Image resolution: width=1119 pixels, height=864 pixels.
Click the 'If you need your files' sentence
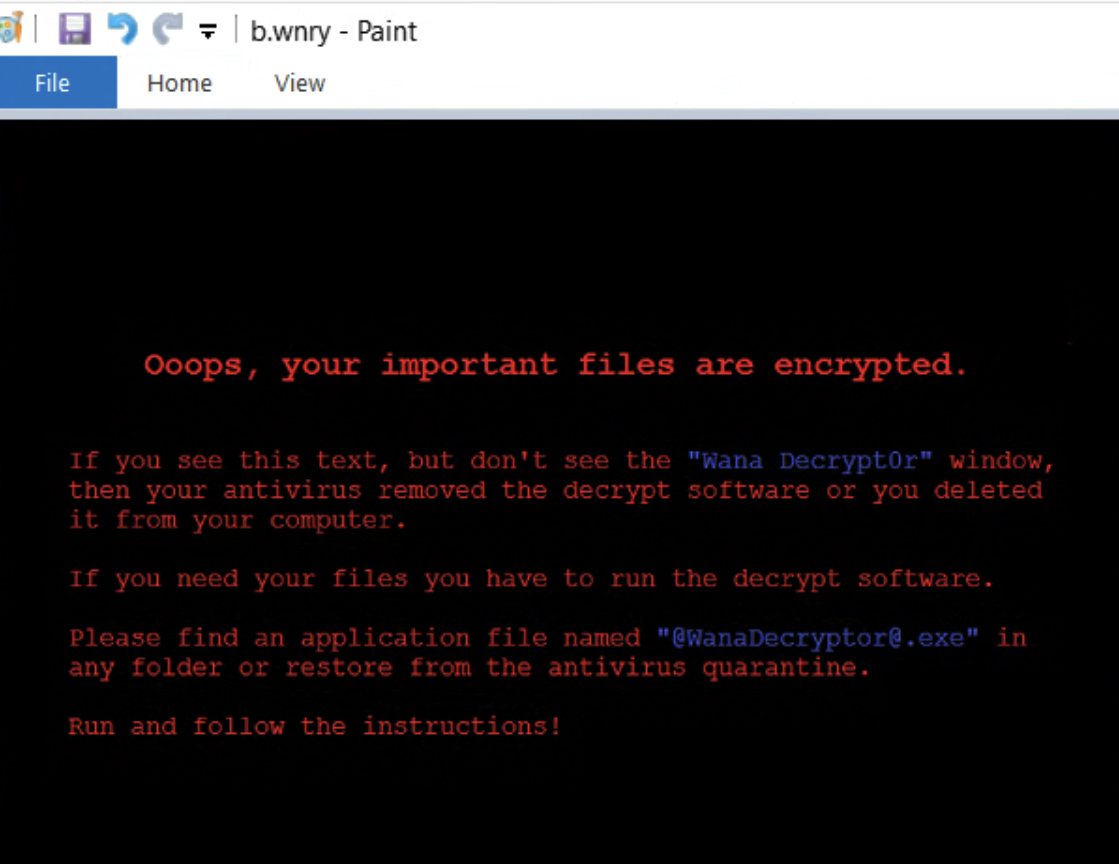click(x=531, y=579)
